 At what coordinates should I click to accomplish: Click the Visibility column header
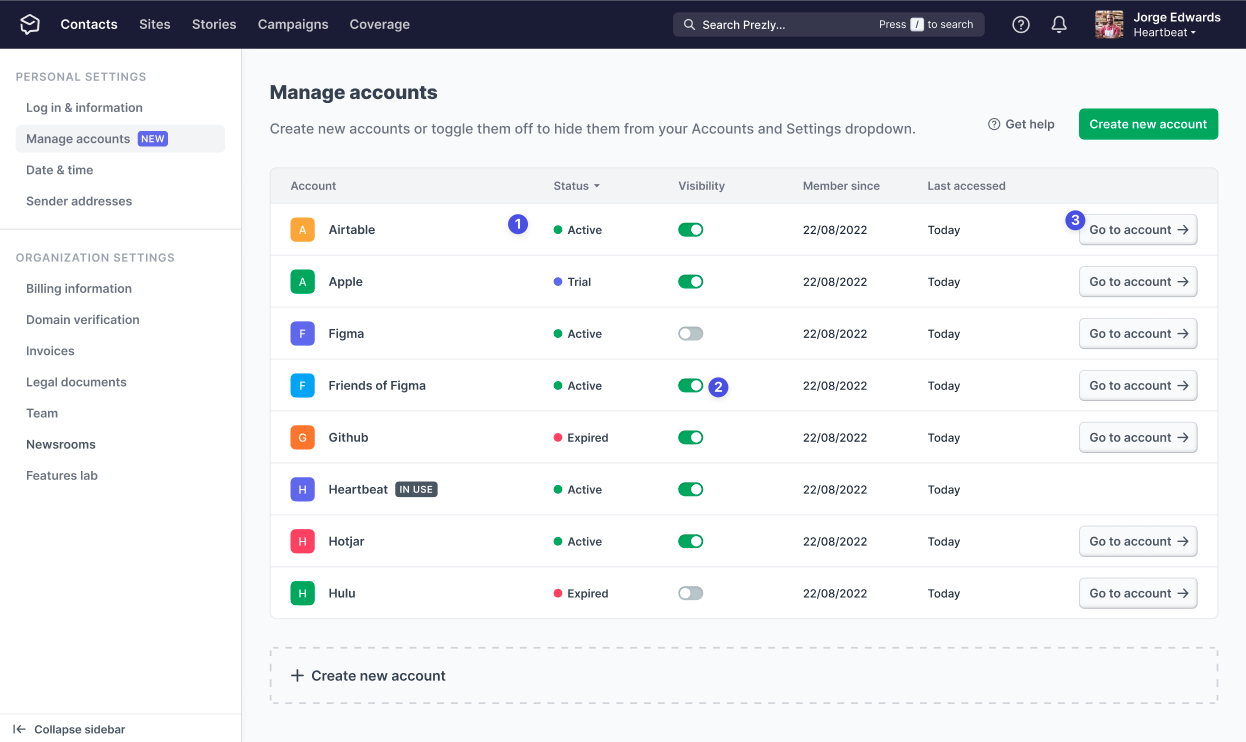tap(701, 186)
